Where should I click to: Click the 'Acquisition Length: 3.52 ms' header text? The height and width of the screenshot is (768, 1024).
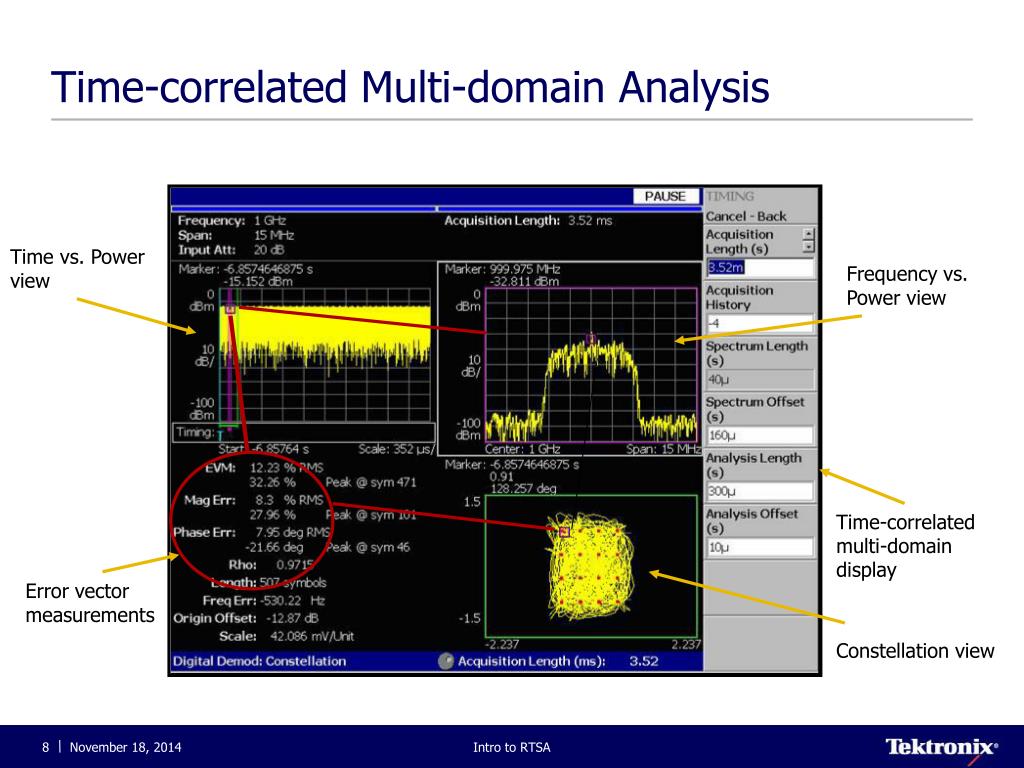528,221
